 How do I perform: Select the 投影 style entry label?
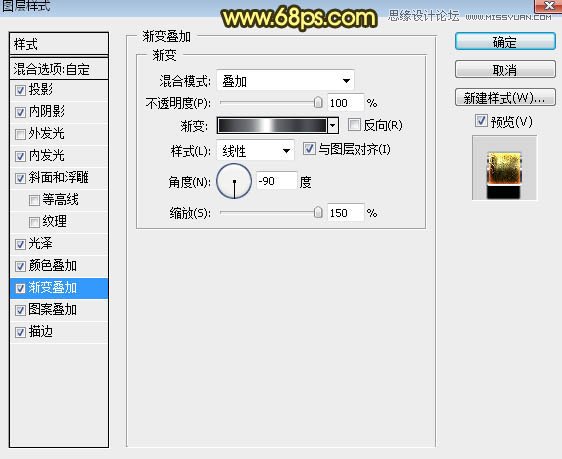tap(41, 89)
